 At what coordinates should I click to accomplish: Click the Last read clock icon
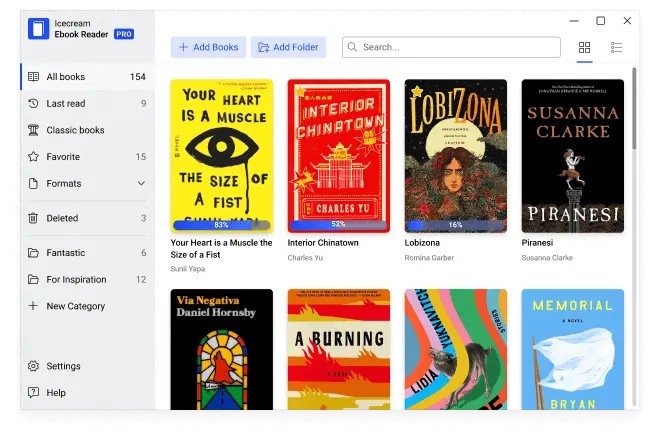coord(33,103)
